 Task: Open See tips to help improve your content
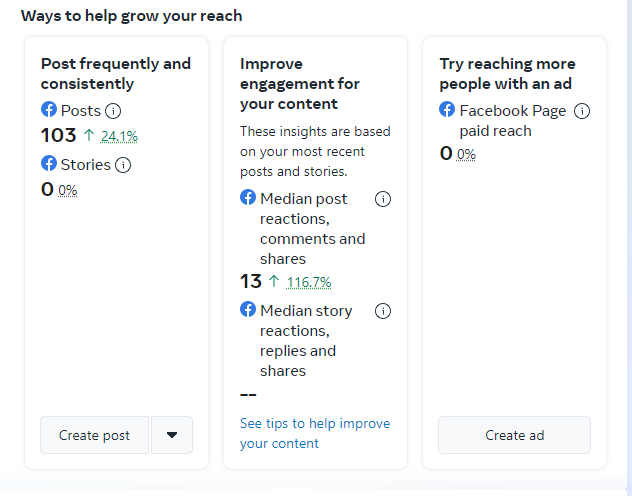point(314,433)
